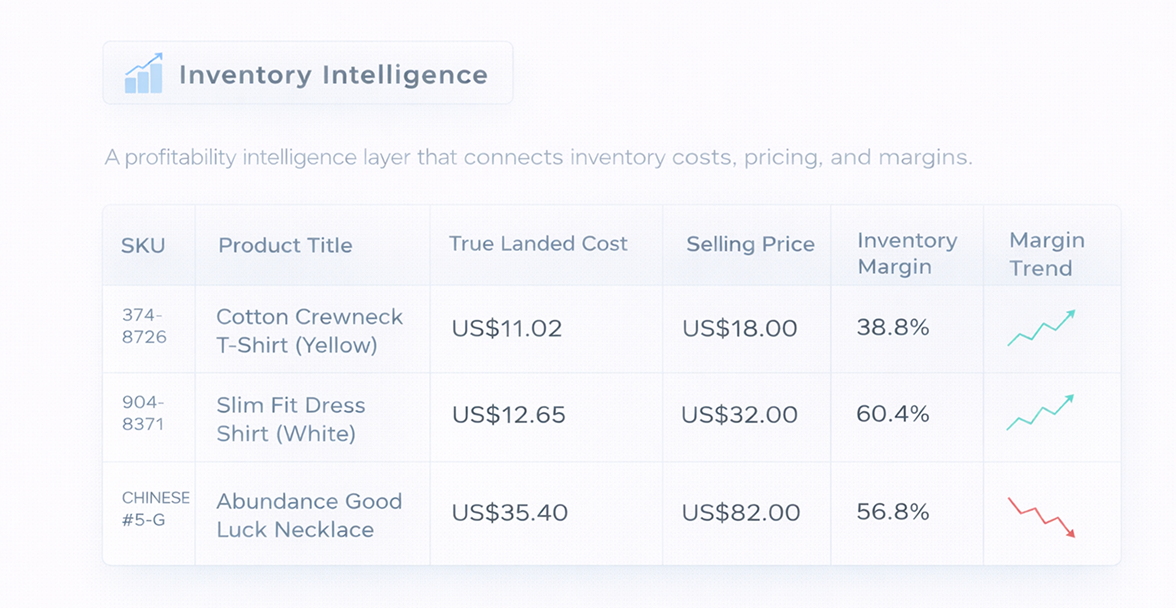
Task: Sort by True Landed Cost column header
Action: pyautogui.click(x=538, y=244)
